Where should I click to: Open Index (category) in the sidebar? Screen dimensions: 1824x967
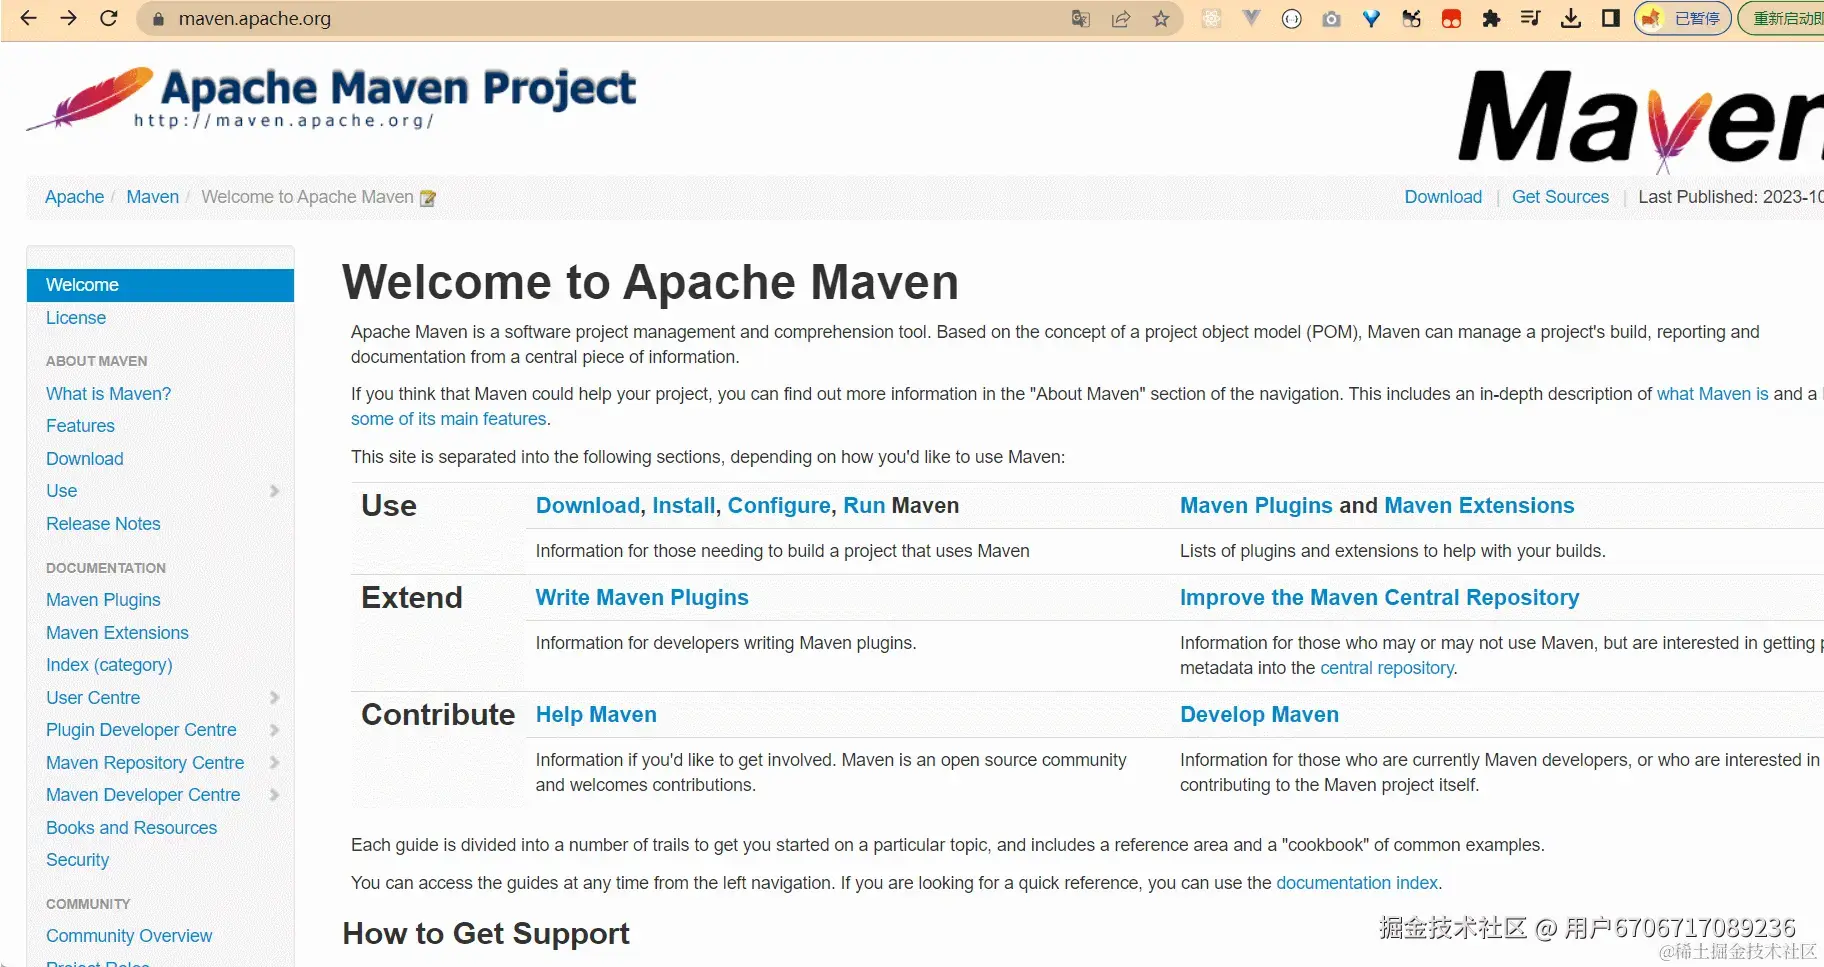click(x=109, y=665)
